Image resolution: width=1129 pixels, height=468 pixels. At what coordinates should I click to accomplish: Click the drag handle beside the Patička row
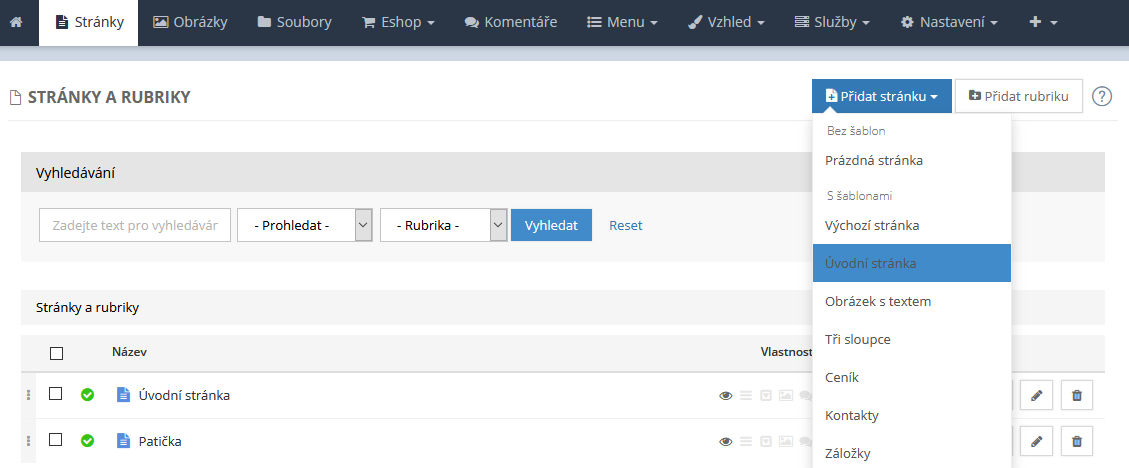(x=28, y=441)
